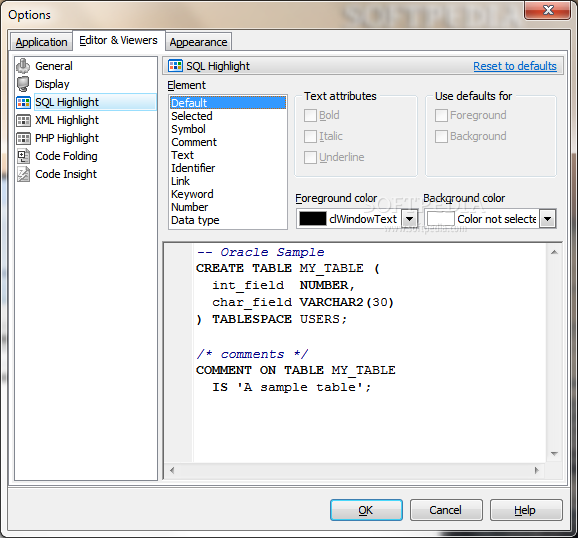Click the "IS 'A sample table';" line

[x=292, y=387]
